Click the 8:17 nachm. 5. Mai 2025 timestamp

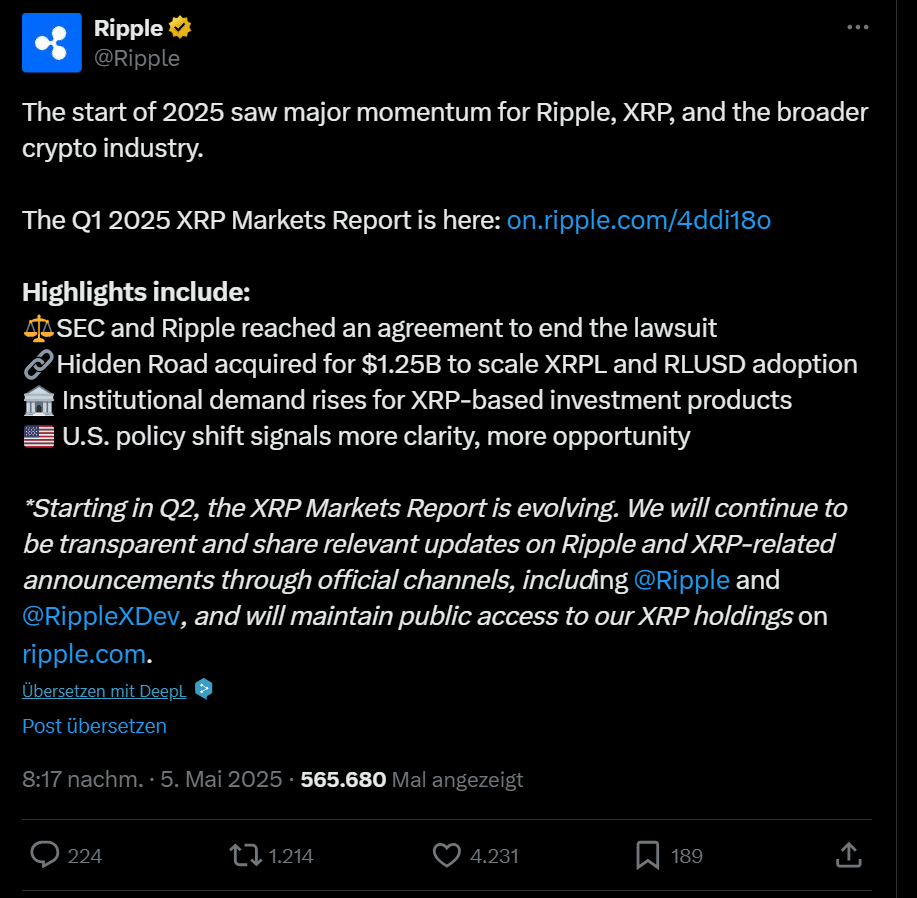[x=152, y=779]
